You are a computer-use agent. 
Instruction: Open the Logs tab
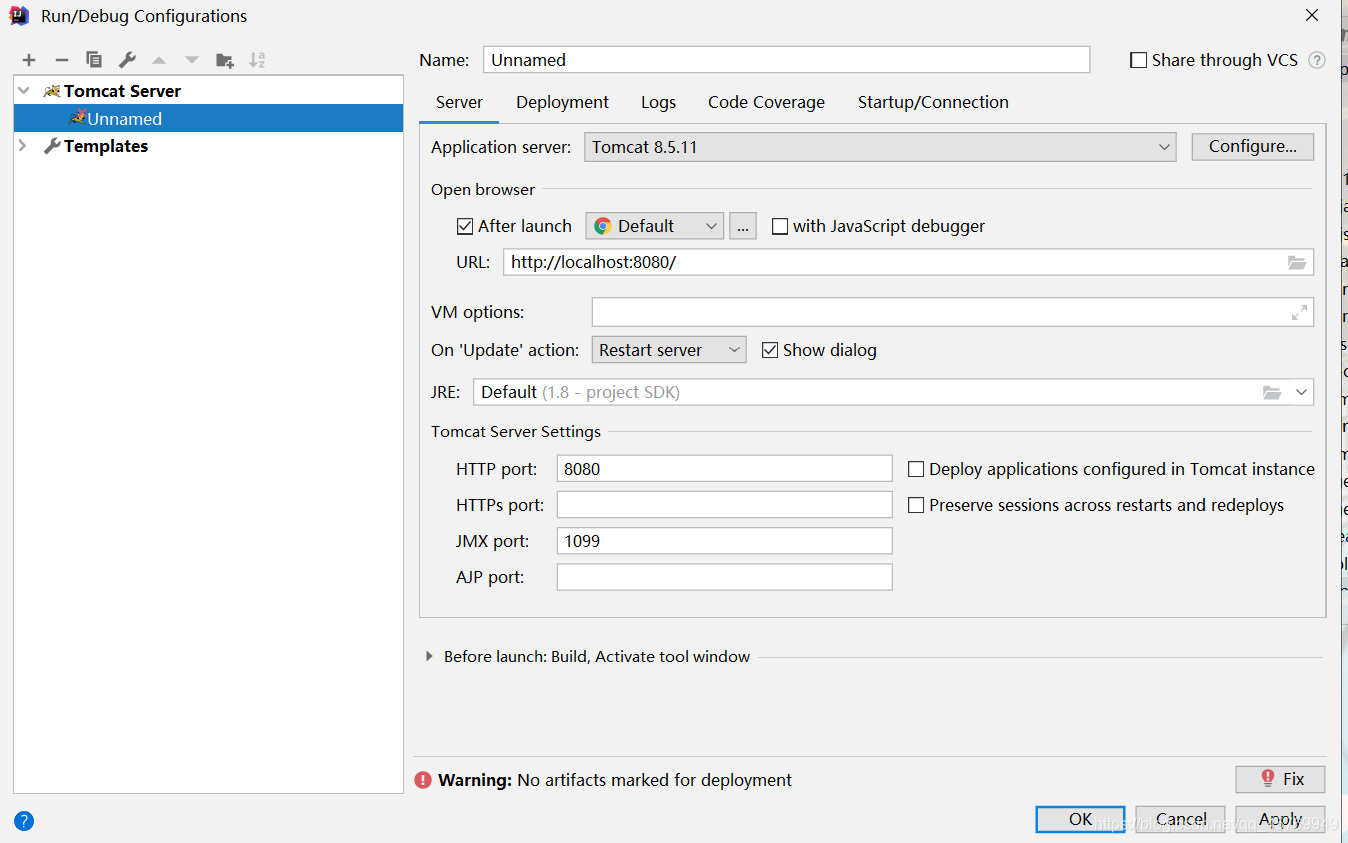[658, 102]
